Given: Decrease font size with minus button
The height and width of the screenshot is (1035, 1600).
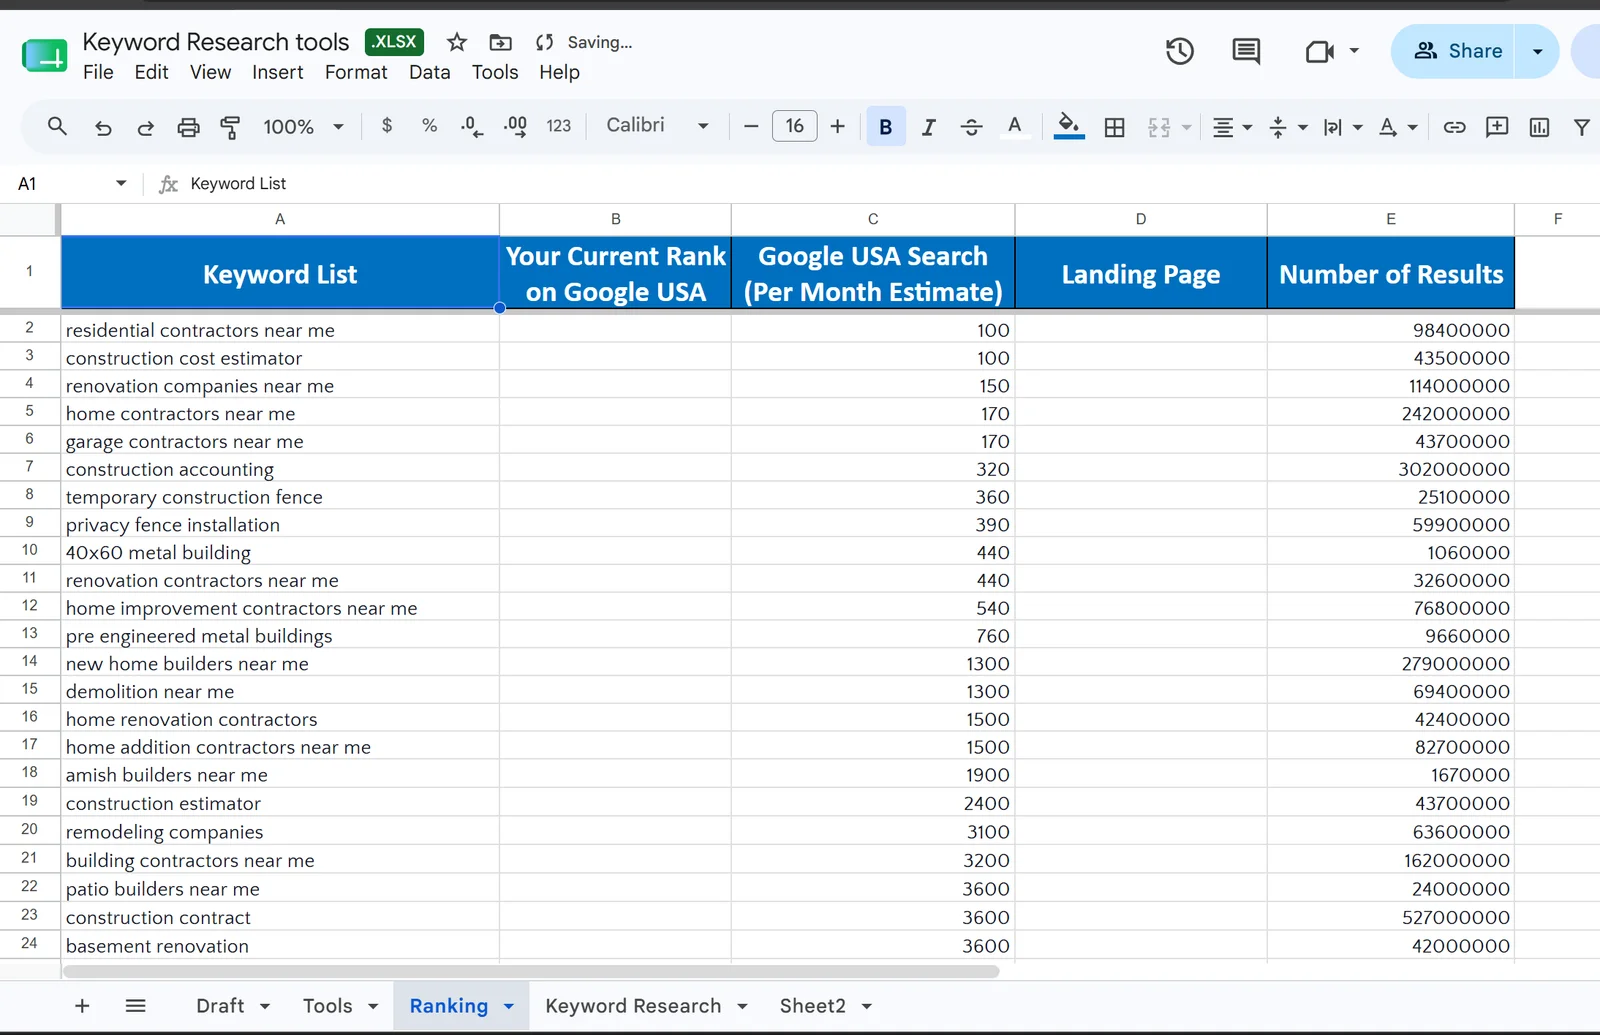Looking at the screenshot, I should tap(751, 126).
